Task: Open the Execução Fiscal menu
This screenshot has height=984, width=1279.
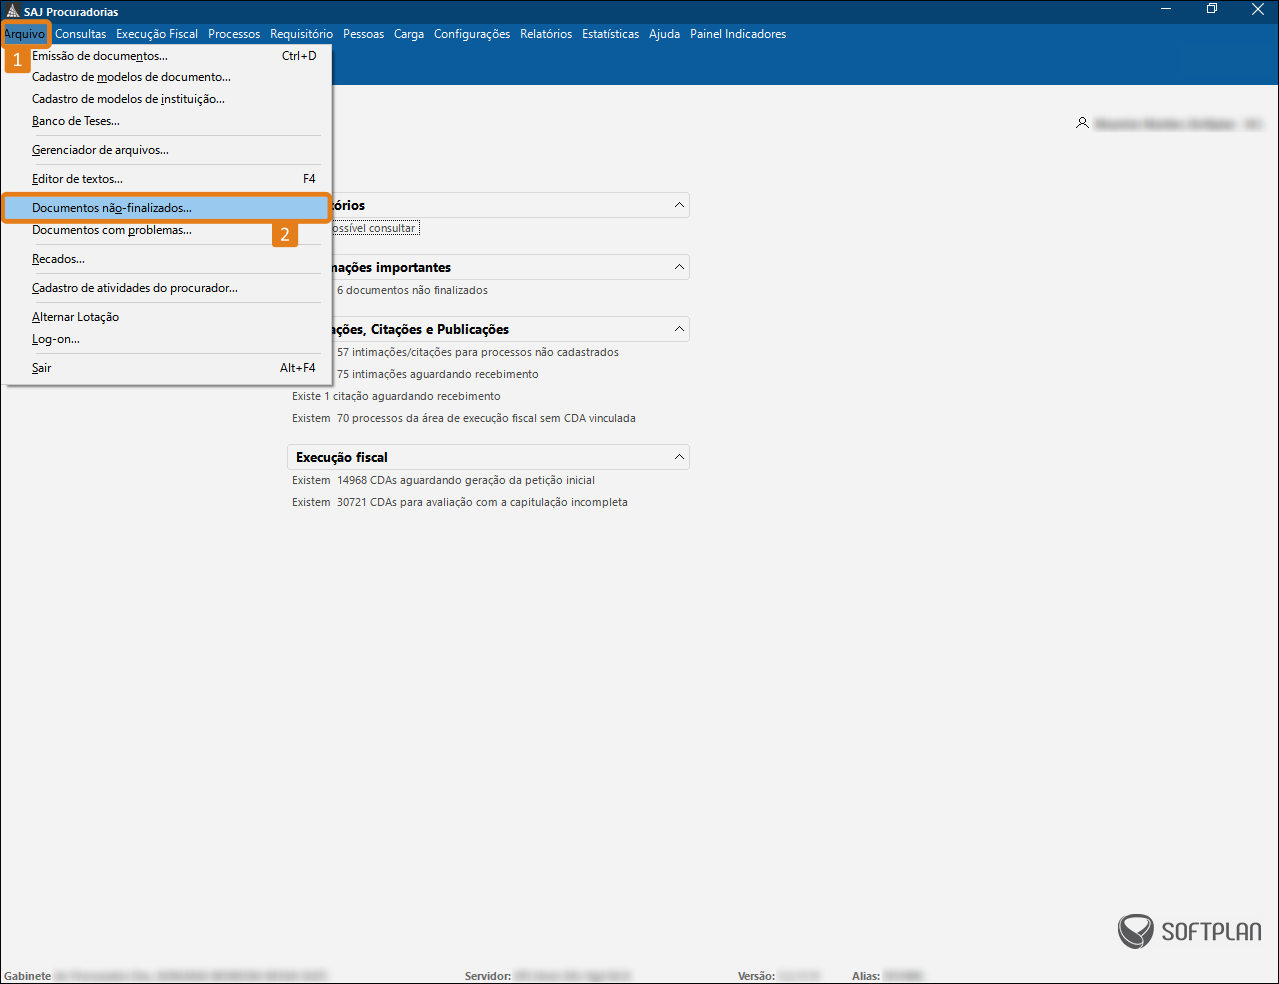Action: click(157, 34)
